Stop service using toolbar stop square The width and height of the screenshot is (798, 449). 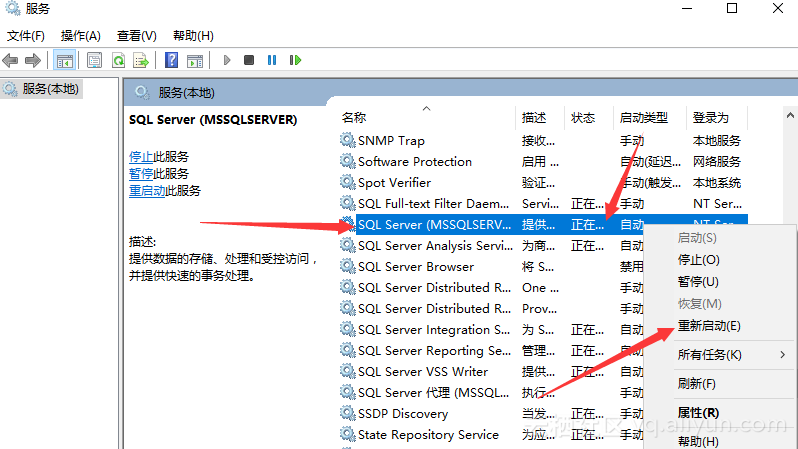point(249,60)
